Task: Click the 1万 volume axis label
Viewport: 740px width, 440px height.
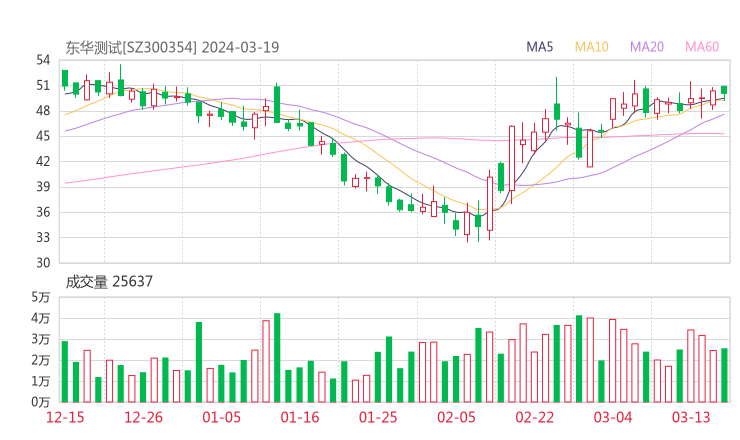Action: 41,381
